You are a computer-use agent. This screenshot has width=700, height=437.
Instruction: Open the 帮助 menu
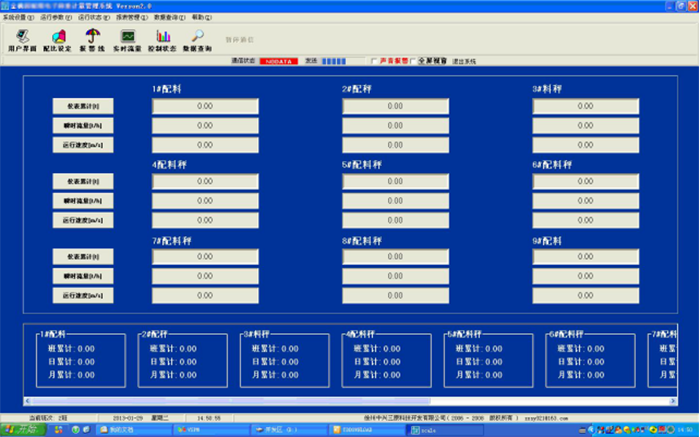[x=202, y=17]
